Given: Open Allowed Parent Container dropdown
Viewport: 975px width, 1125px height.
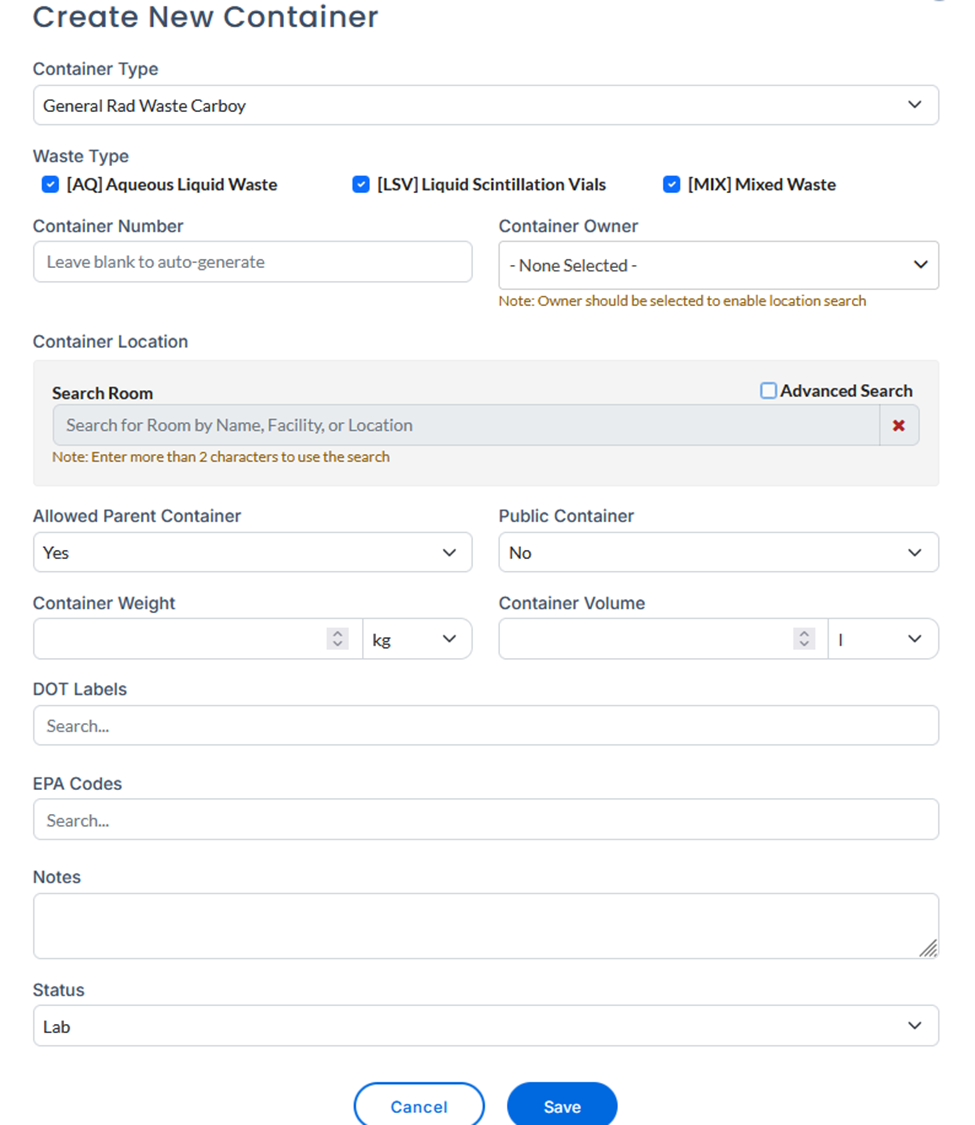Looking at the screenshot, I should click(x=253, y=552).
